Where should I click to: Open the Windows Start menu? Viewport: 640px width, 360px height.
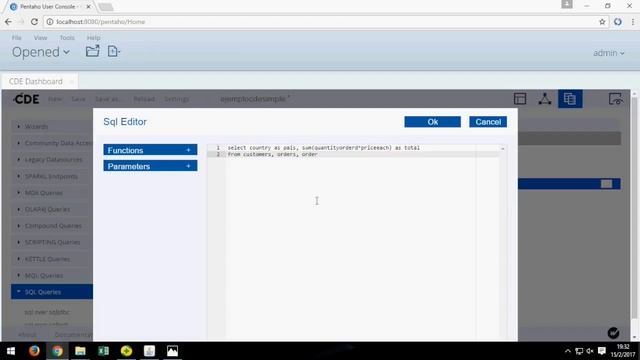(11, 351)
